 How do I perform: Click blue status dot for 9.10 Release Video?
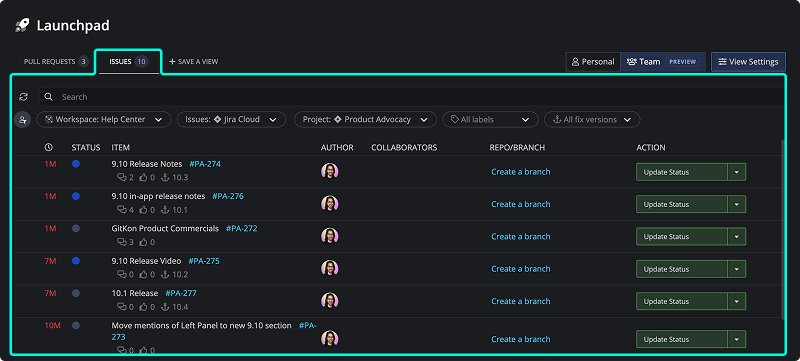(76, 261)
